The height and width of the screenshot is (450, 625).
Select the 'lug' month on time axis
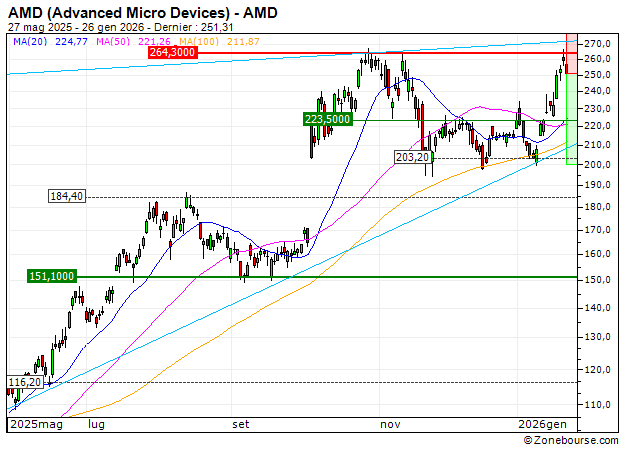tap(96, 424)
